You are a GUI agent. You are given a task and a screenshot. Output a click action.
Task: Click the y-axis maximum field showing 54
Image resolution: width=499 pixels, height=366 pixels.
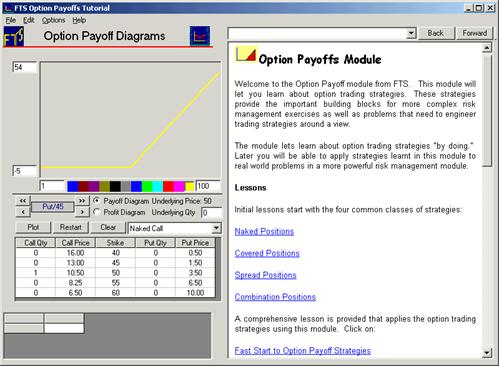coord(25,67)
